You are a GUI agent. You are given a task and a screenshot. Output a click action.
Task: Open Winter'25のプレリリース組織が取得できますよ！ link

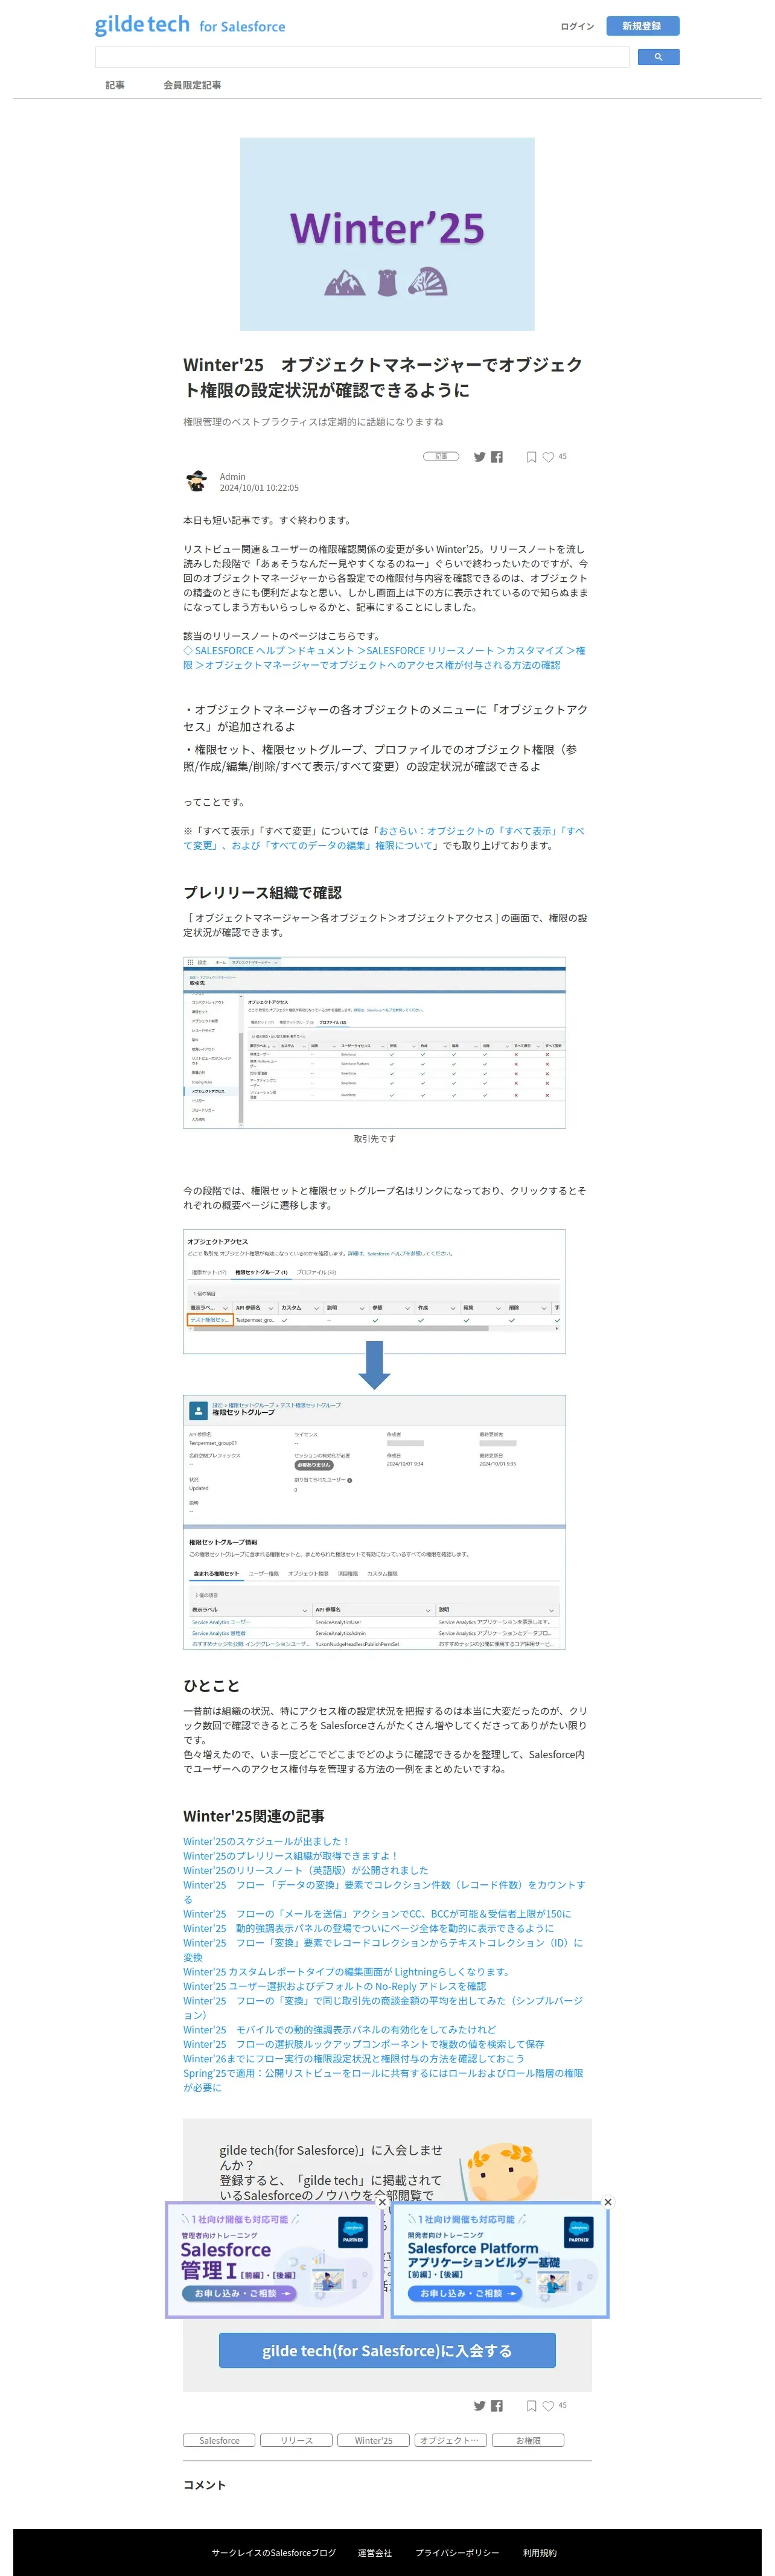(x=291, y=1856)
